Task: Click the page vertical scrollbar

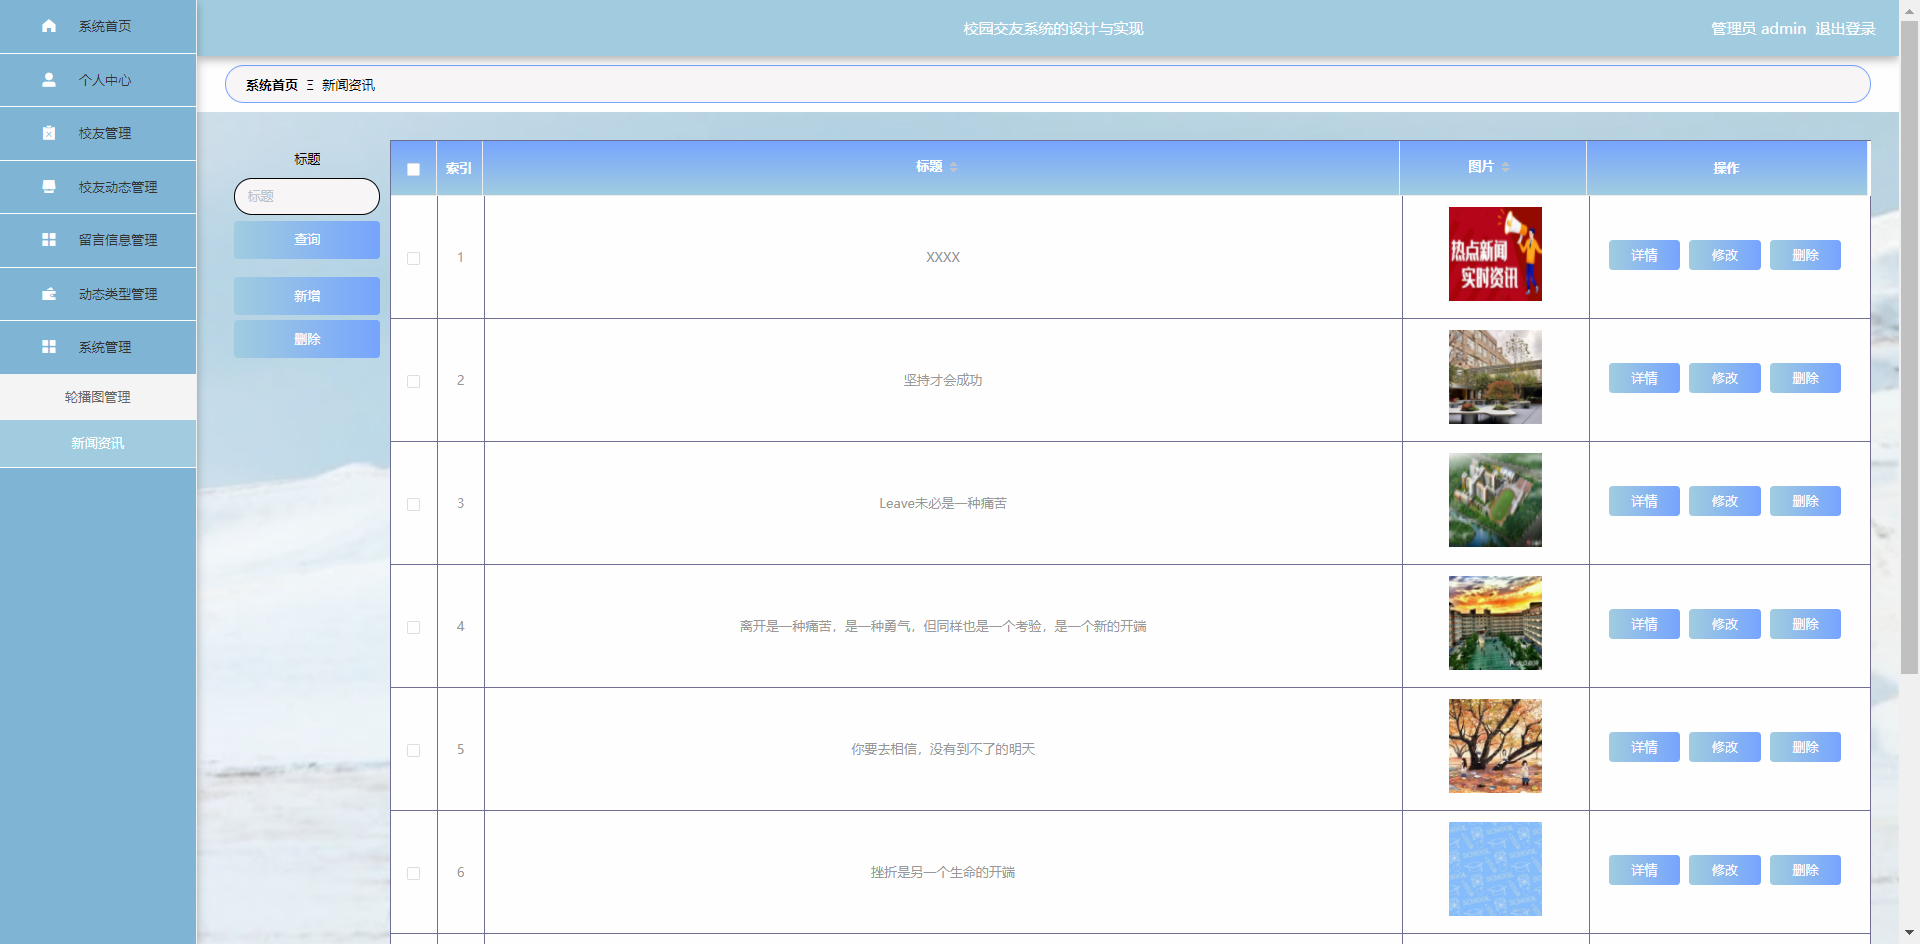Action: (1909, 345)
